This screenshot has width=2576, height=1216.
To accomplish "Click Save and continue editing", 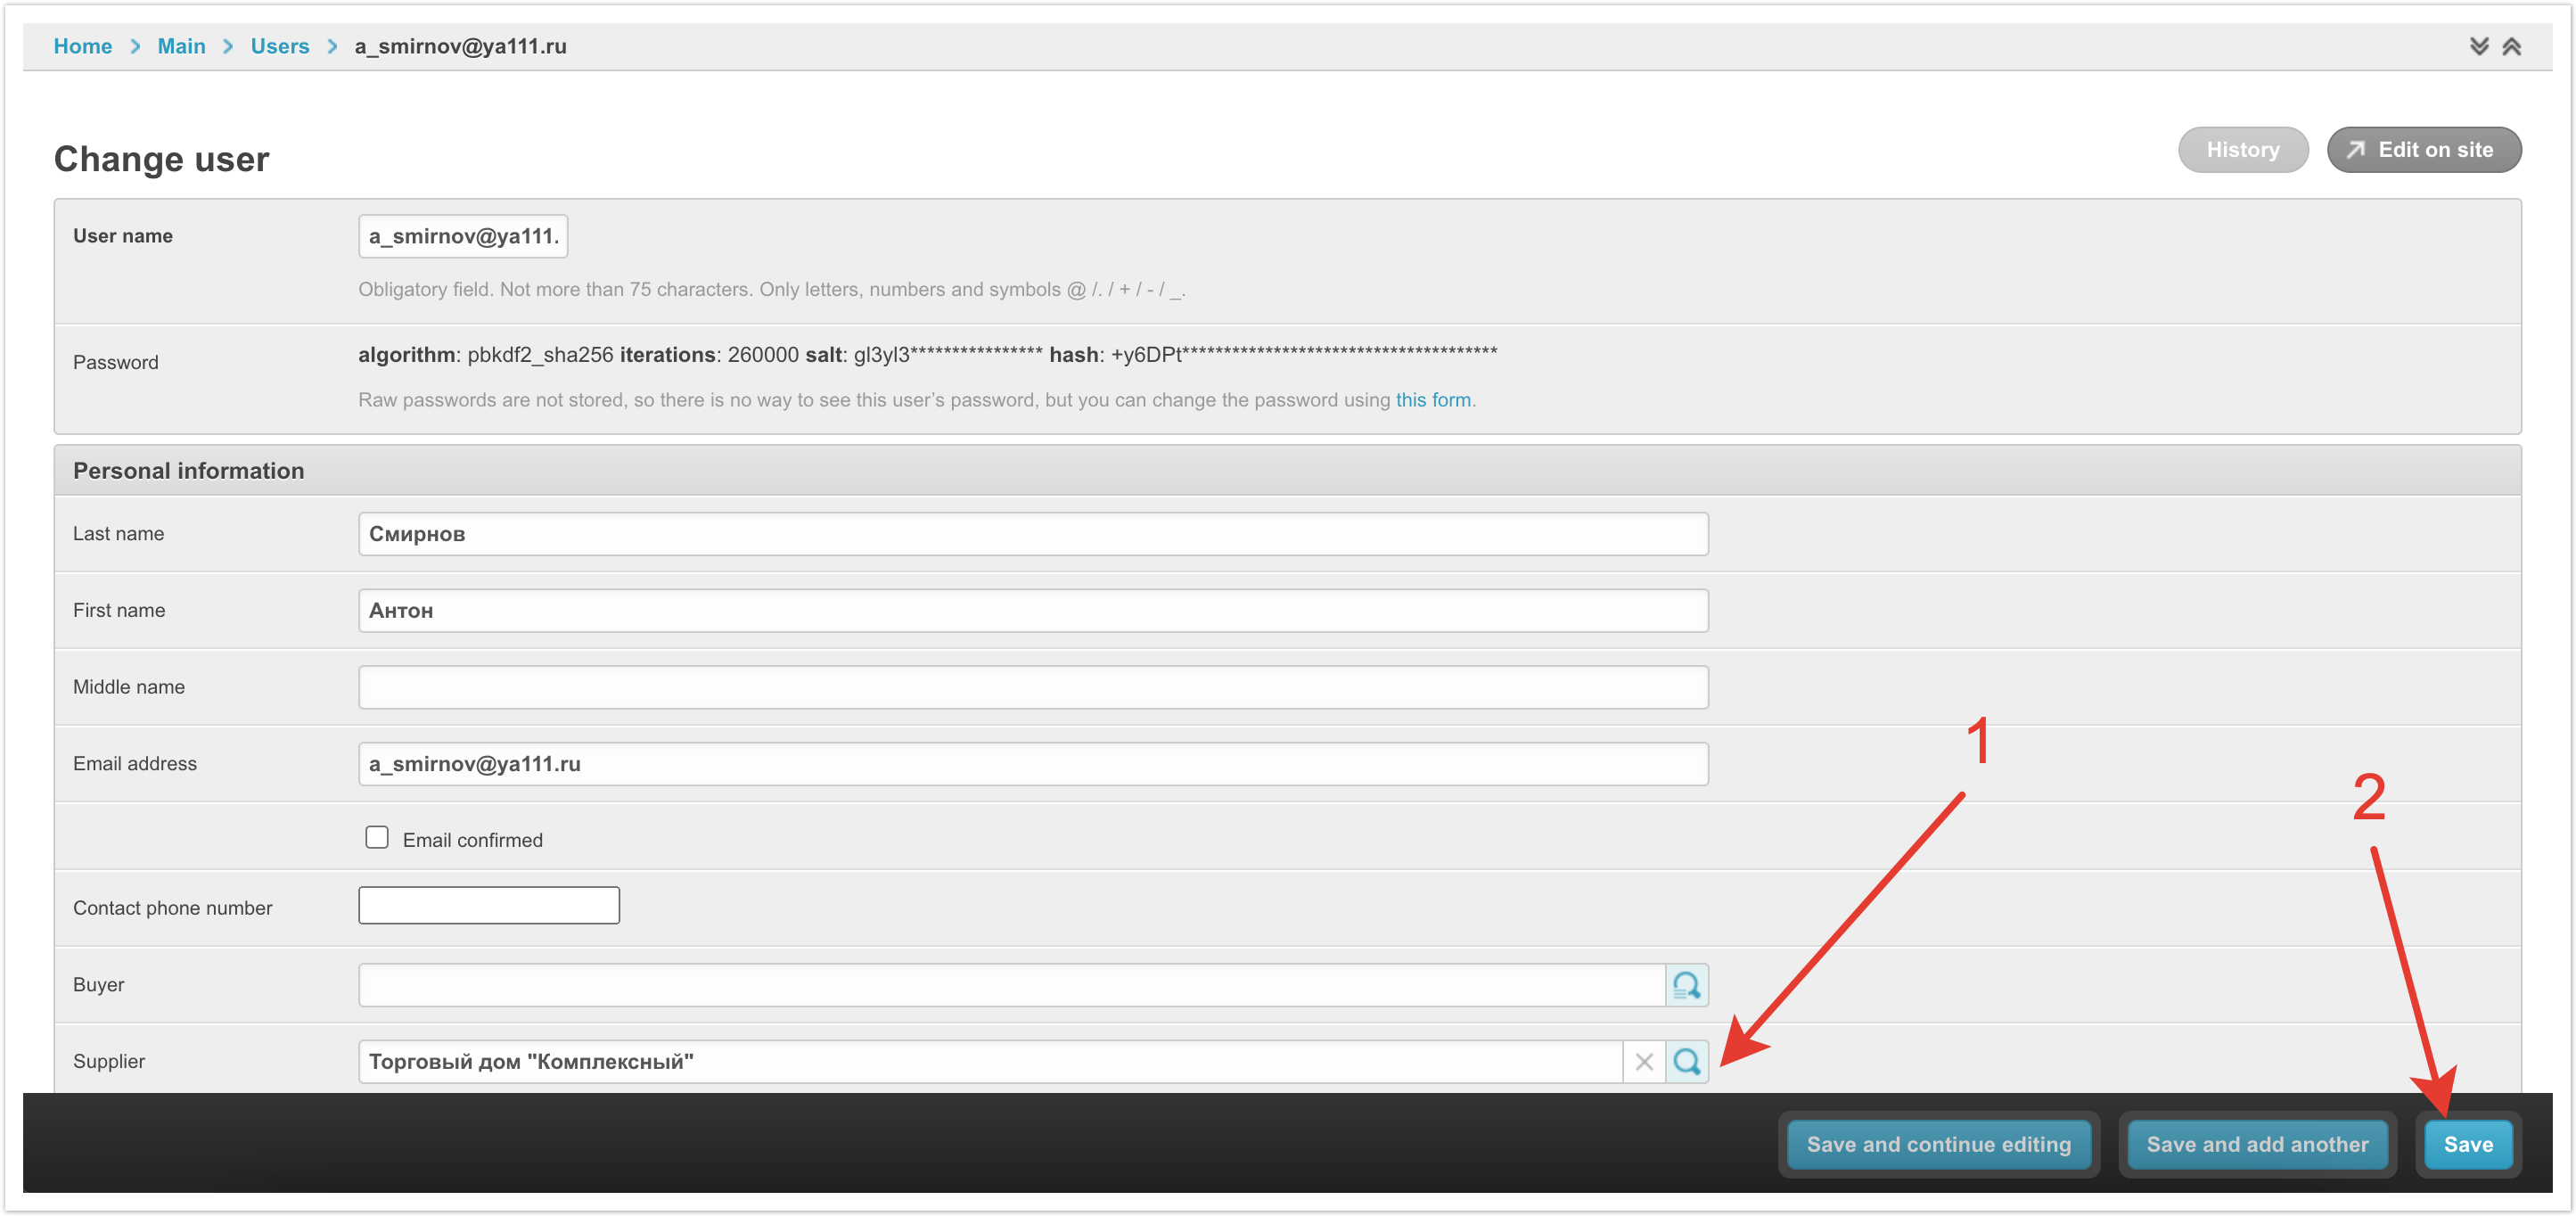I will click(x=1937, y=1144).
